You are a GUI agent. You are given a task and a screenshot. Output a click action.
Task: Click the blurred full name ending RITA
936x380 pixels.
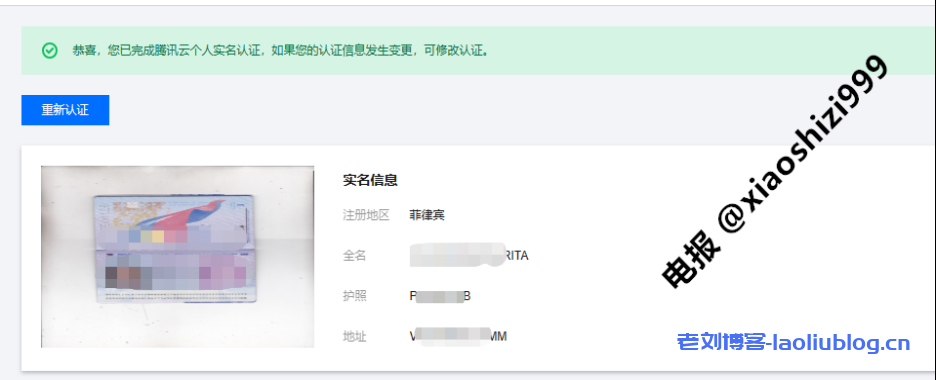click(x=469, y=256)
